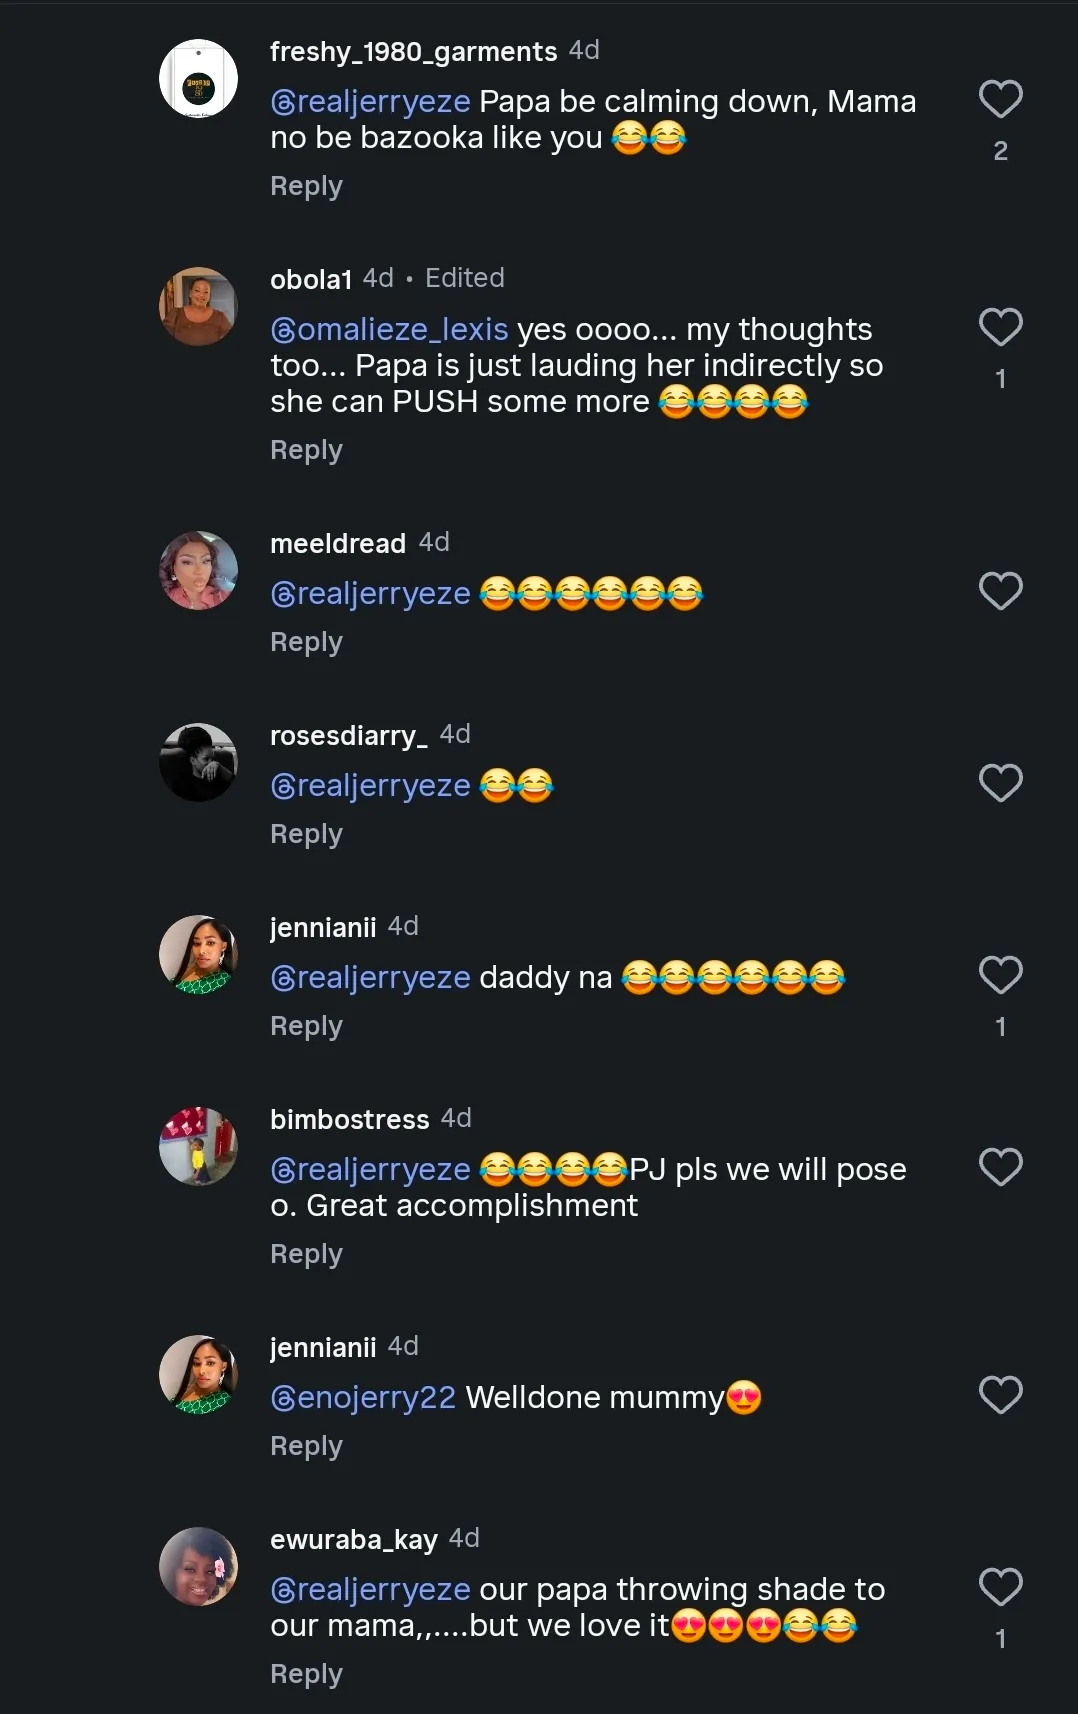Open @realjerryeze mention in bimbostress's comment
The height and width of the screenshot is (1714, 1078).
tap(370, 1170)
